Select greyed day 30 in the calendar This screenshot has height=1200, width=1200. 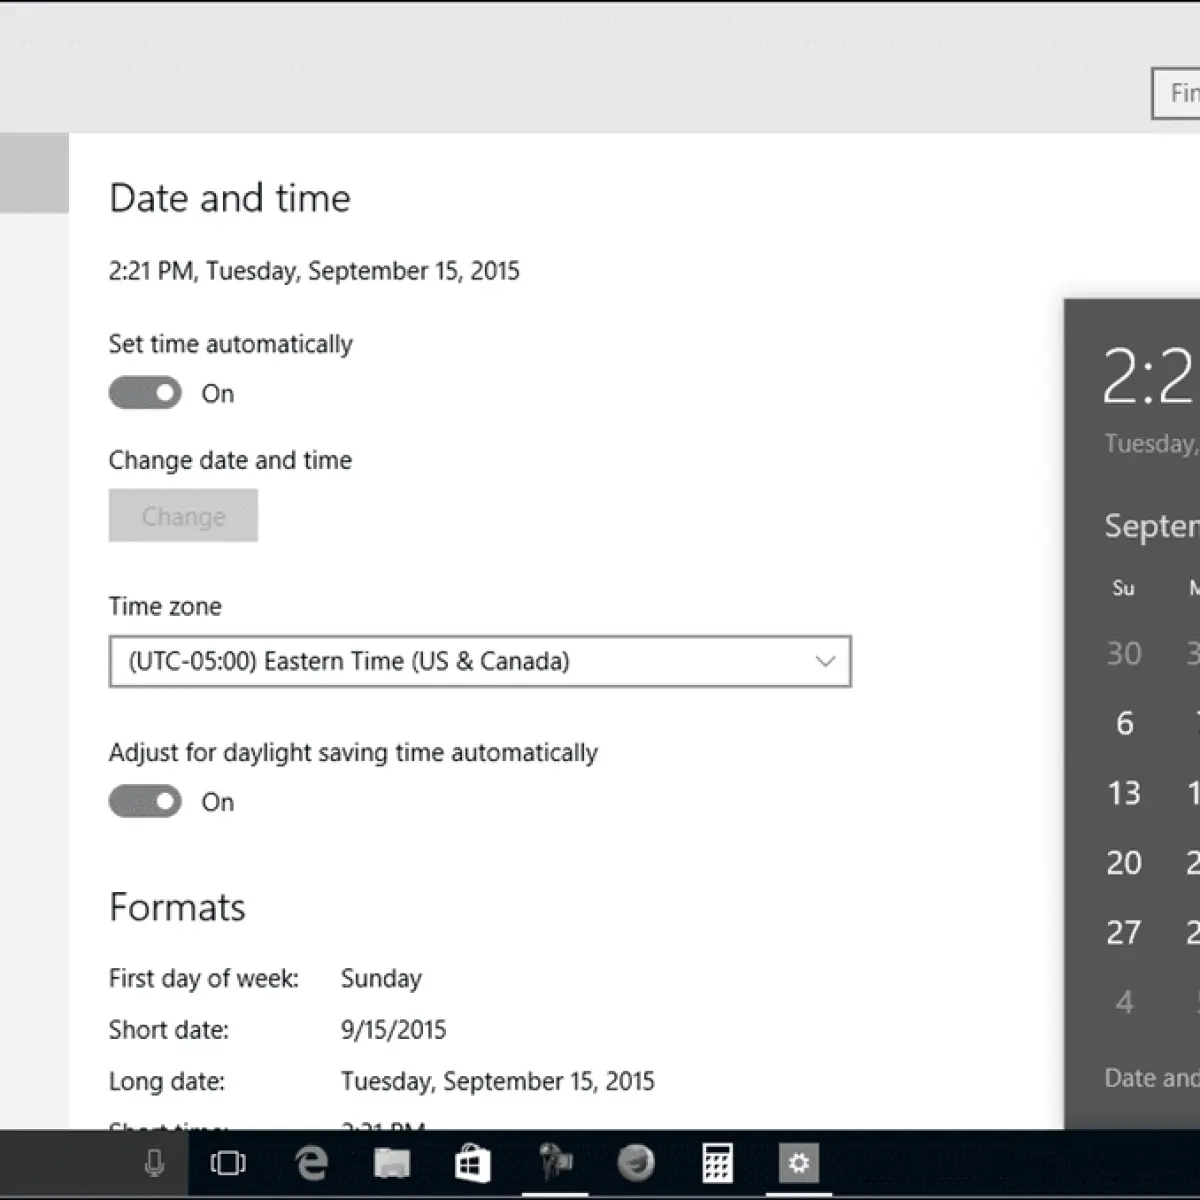click(x=1124, y=654)
